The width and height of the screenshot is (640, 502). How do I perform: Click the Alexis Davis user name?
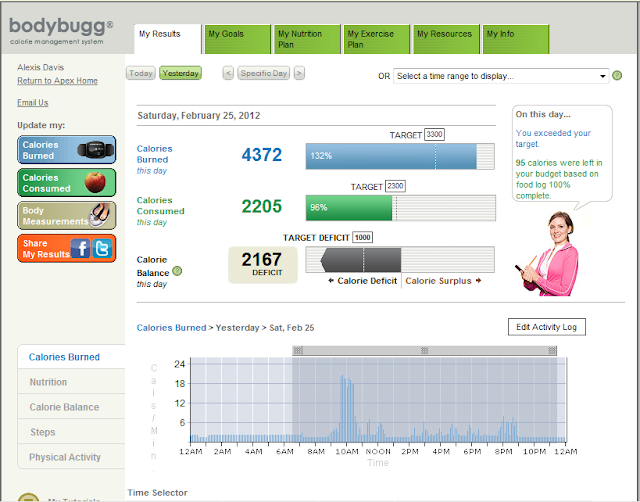tap(40, 67)
